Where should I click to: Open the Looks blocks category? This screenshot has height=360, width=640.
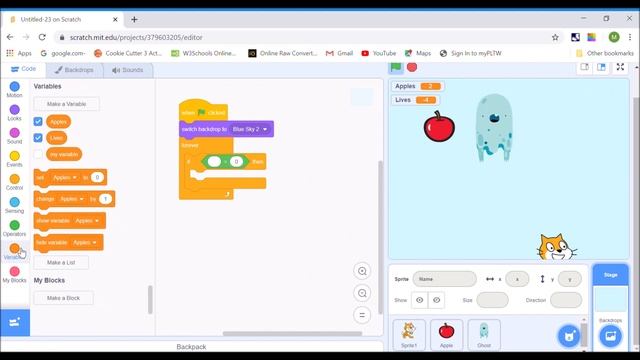14,113
